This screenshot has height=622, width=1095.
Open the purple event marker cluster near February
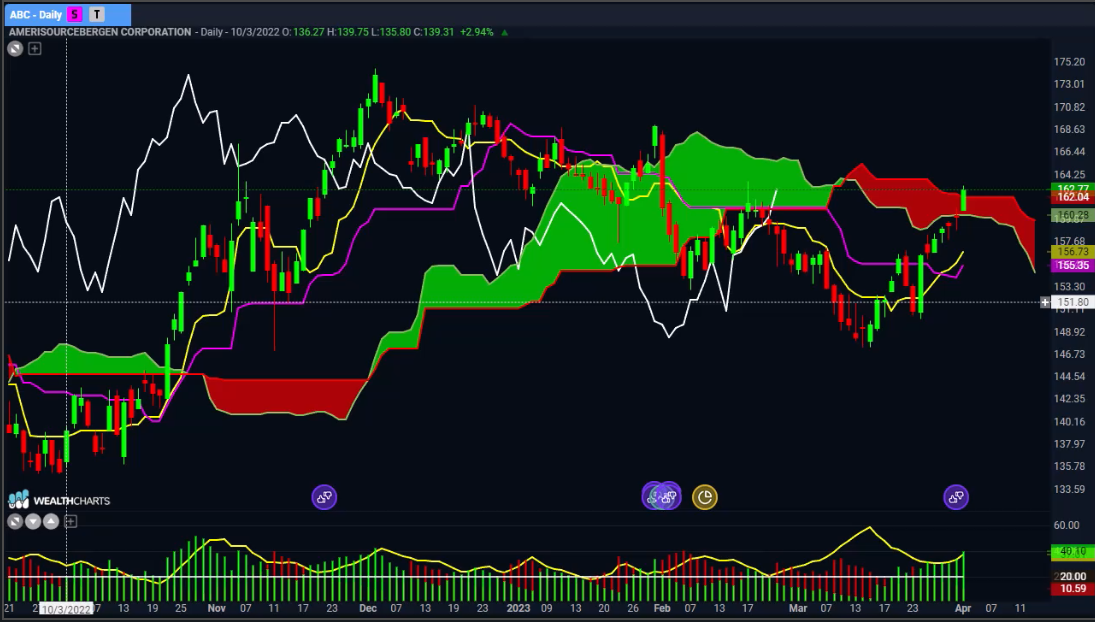(661, 496)
